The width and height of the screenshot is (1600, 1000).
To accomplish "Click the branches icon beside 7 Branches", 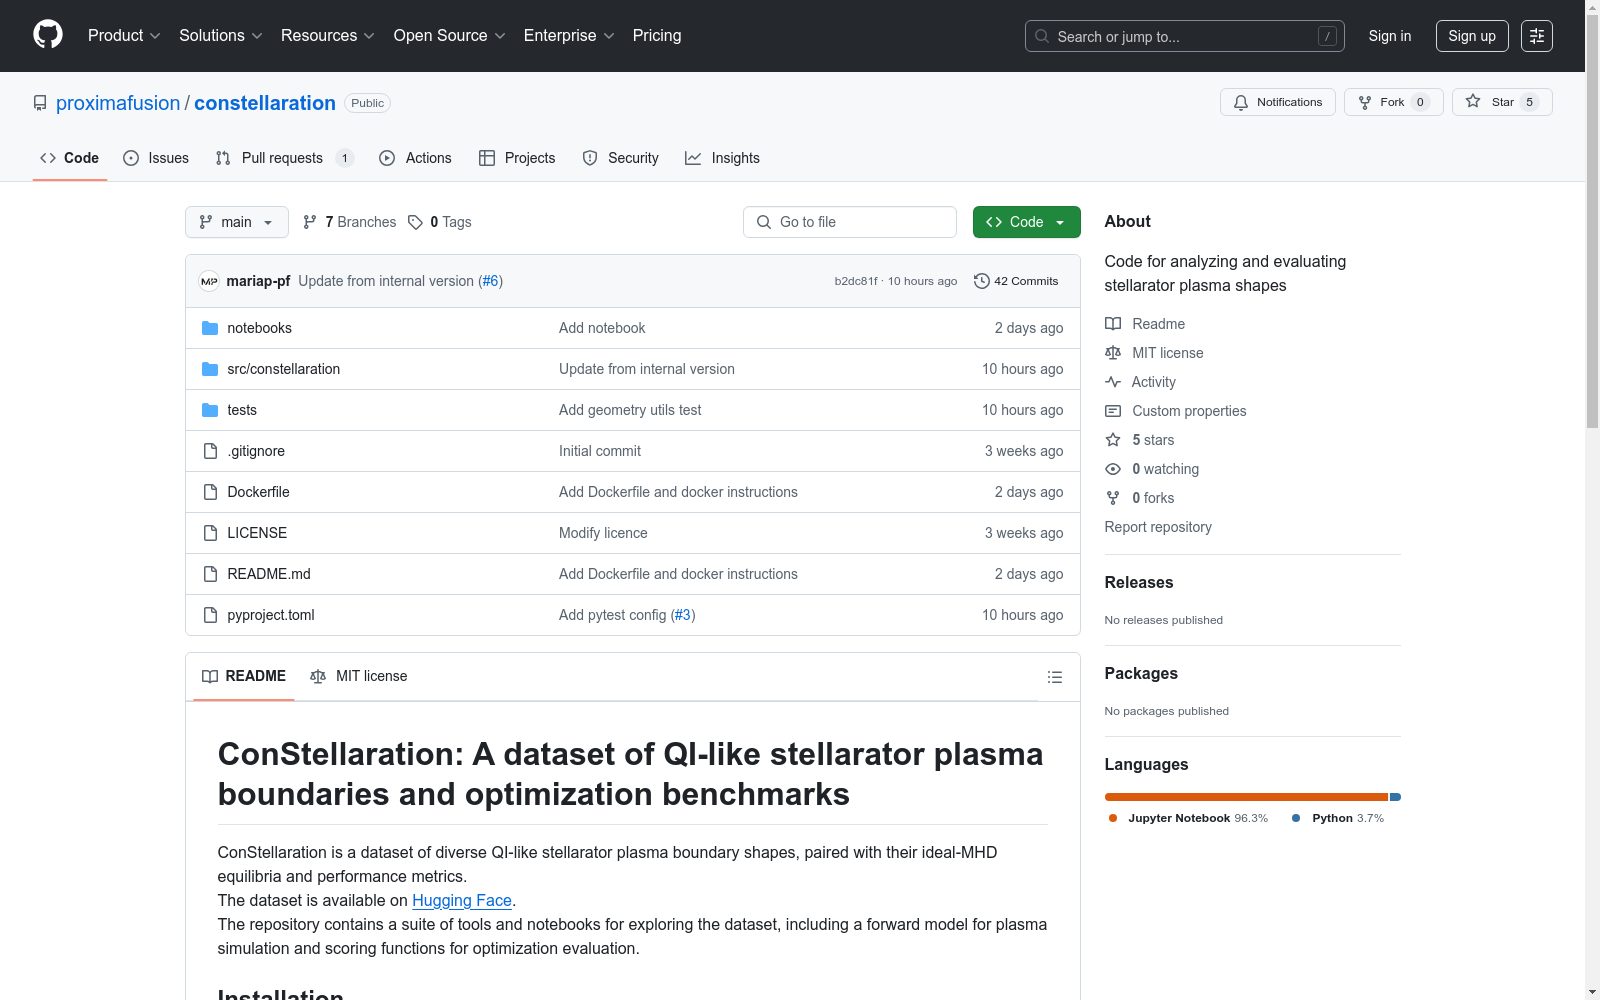I will [x=310, y=222].
